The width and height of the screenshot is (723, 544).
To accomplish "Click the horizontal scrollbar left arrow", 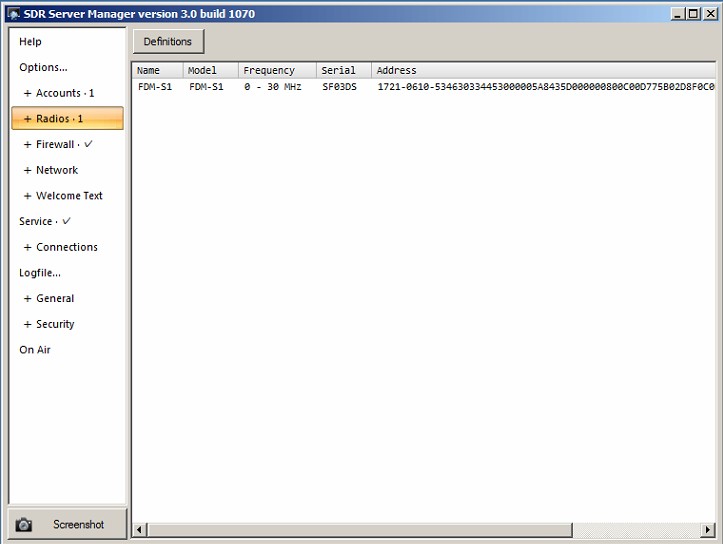I will click(x=140, y=530).
